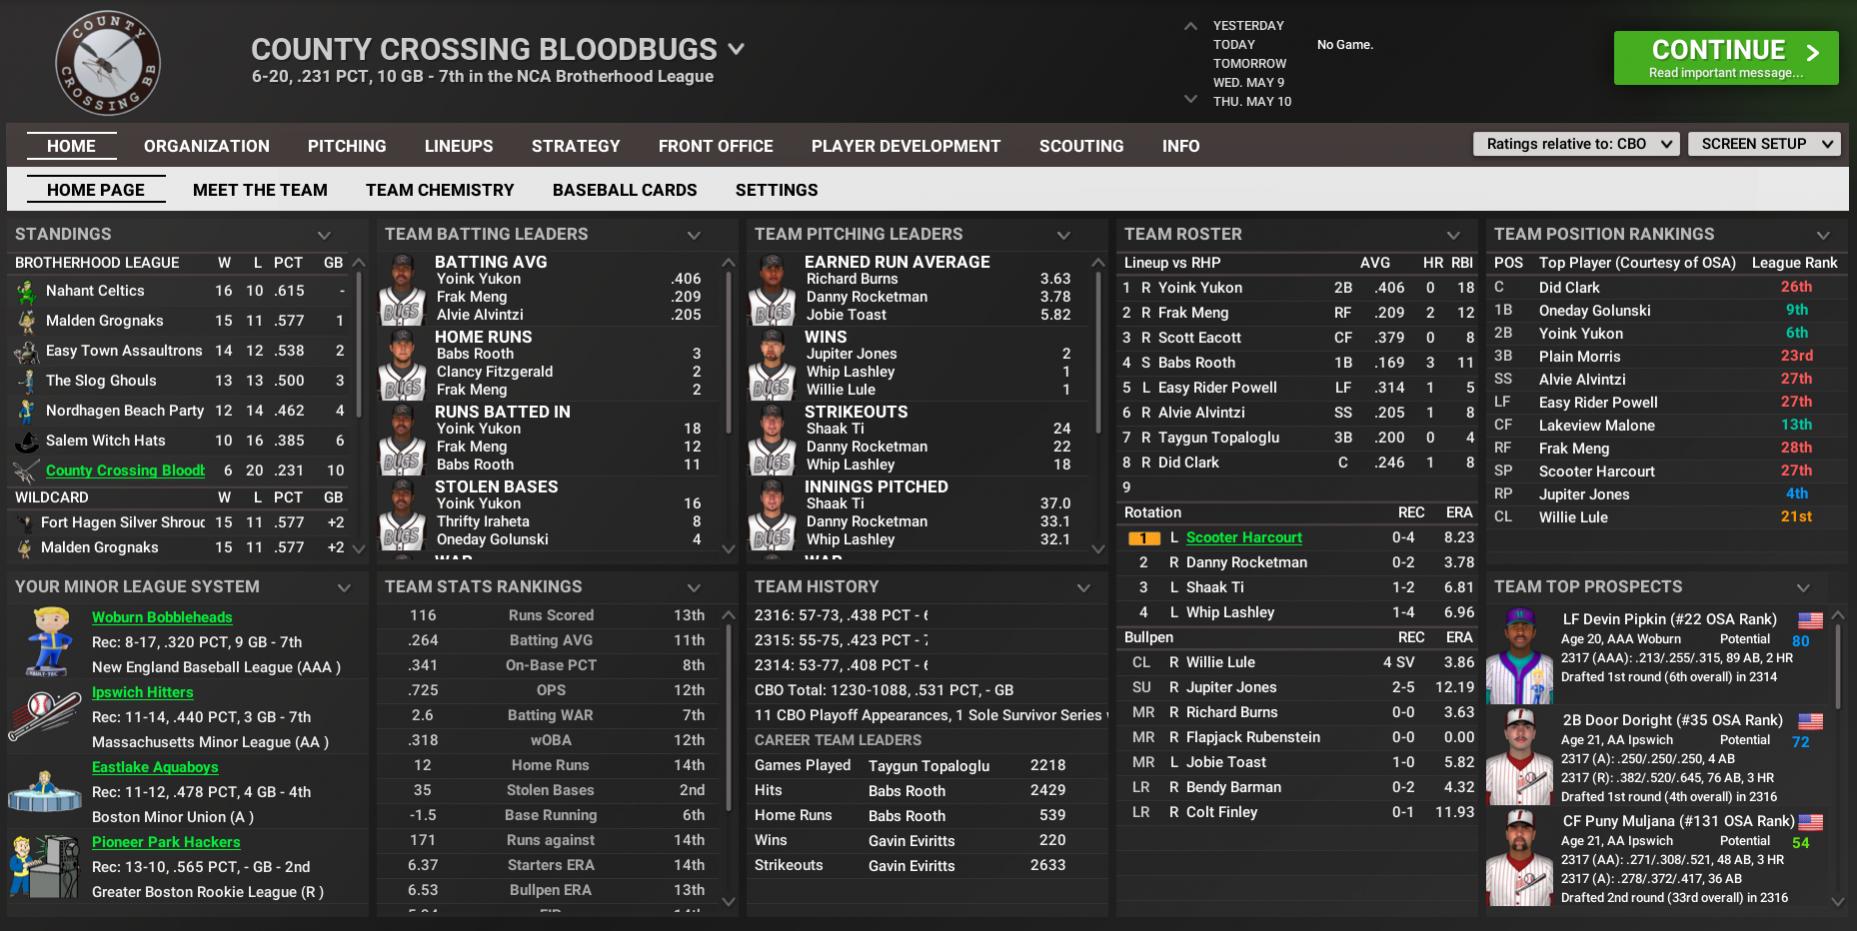The height and width of the screenshot is (931, 1857).
Task: Open Devin Pipkin's player portrait
Action: click(x=1519, y=655)
